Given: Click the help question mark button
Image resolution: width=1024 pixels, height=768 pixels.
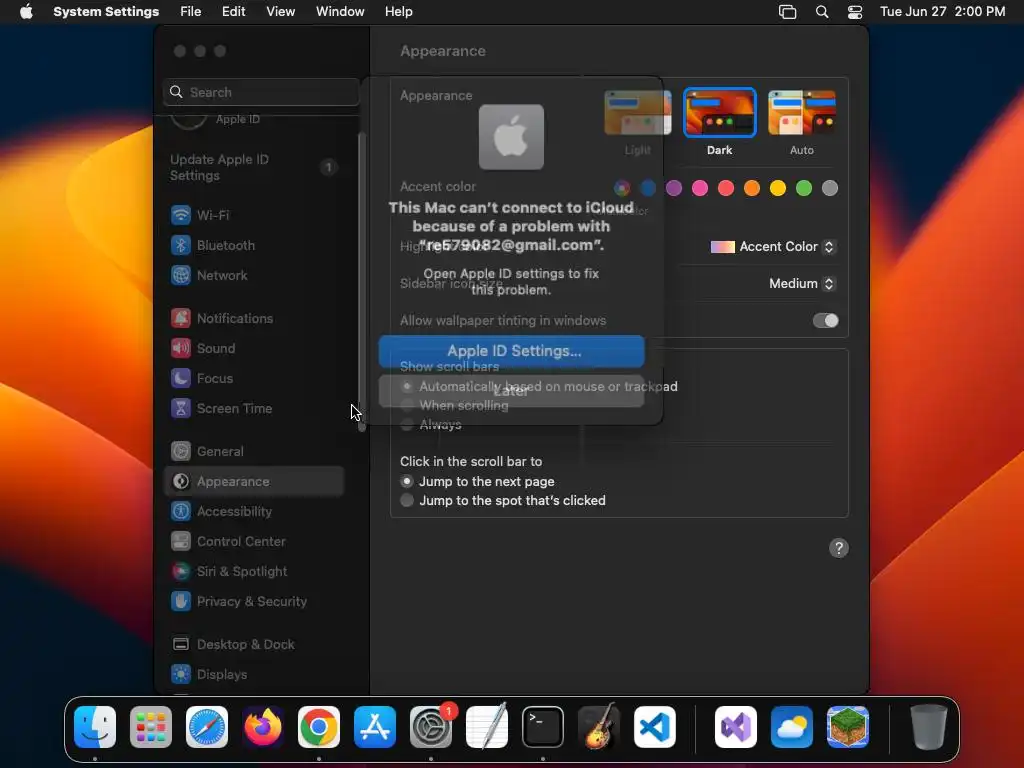Looking at the screenshot, I should [x=839, y=548].
